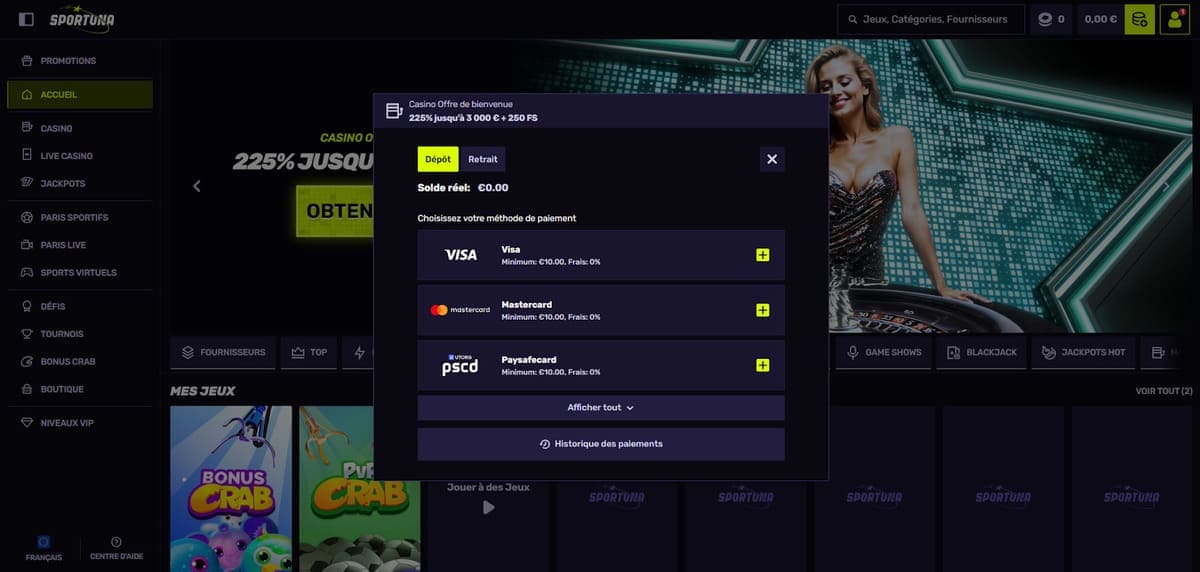The image size is (1200, 572).
Task: Open Paris Sportifs section
Action: click(80, 217)
